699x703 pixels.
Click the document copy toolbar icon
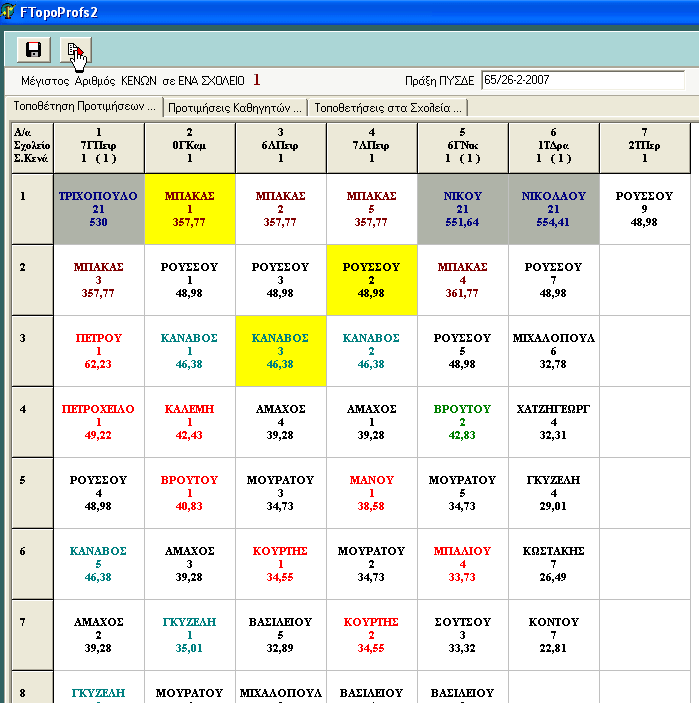tap(74, 50)
